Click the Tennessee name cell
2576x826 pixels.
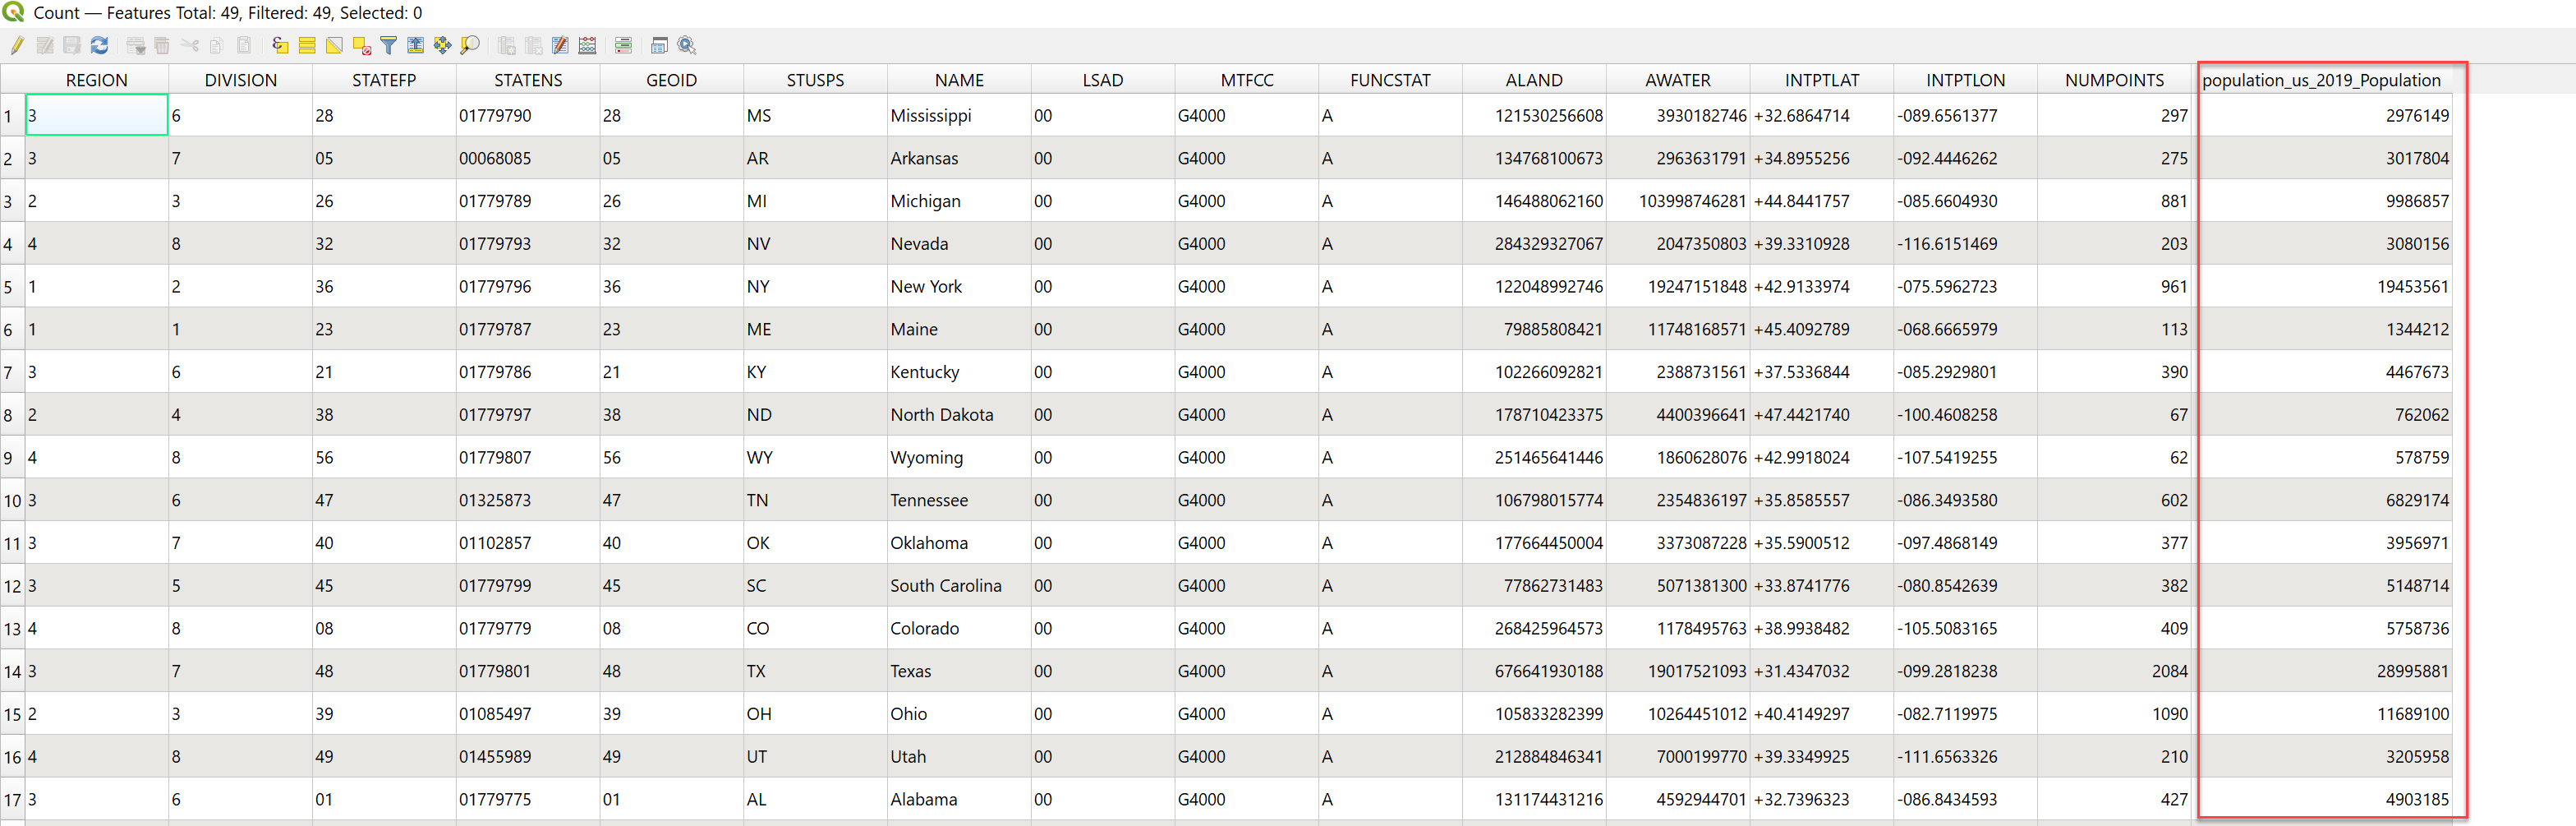pos(959,500)
